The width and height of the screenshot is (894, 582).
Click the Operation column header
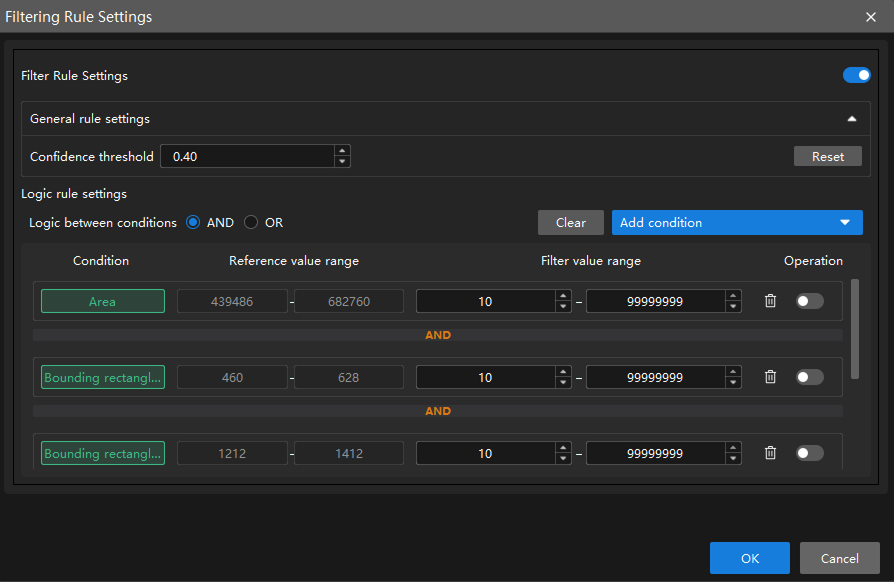(813, 261)
